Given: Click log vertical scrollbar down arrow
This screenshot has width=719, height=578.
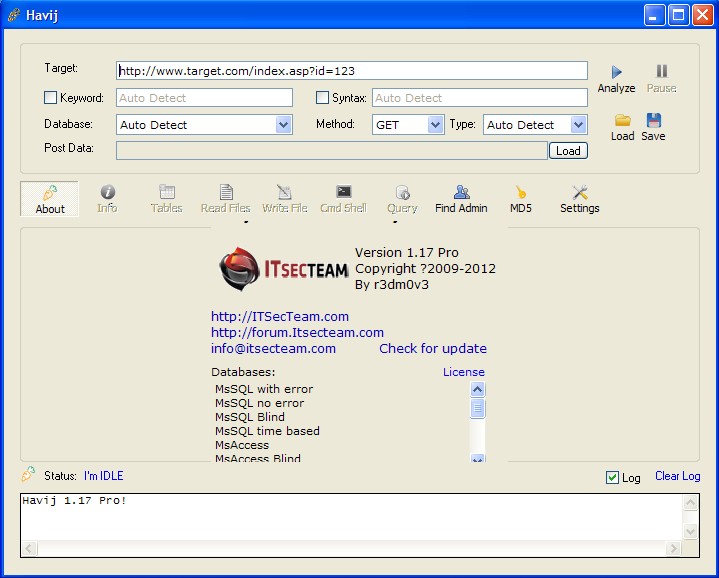Looking at the screenshot, I should (x=690, y=532).
